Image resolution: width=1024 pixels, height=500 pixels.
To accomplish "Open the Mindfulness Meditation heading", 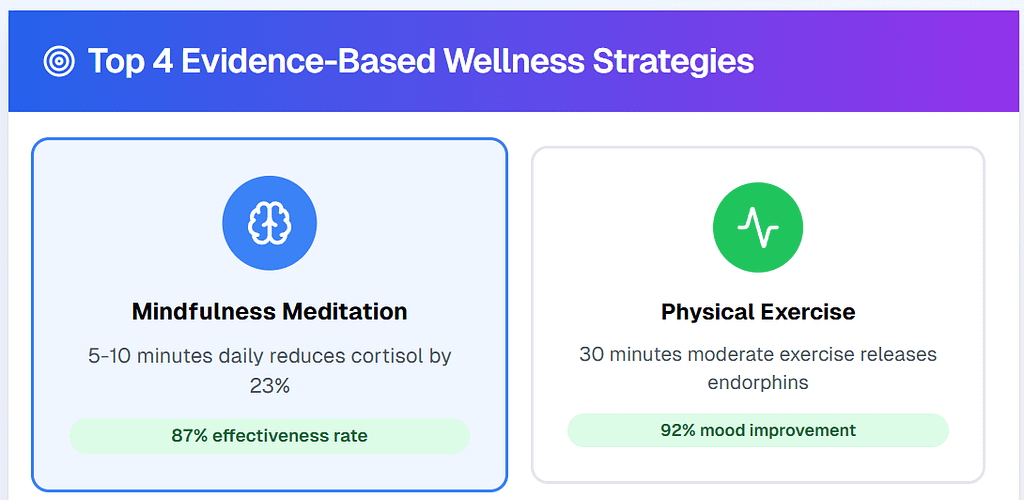I will 269,311.
